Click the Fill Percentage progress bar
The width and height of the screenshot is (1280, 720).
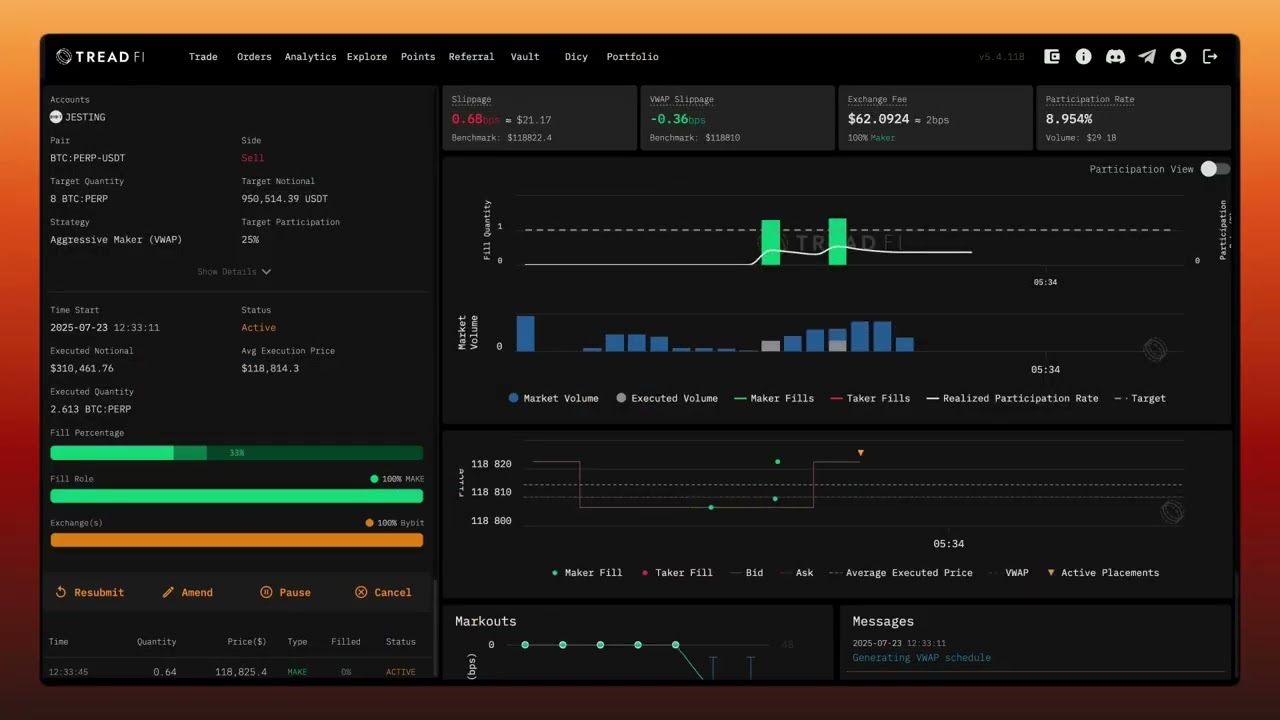click(x=237, y=453)
